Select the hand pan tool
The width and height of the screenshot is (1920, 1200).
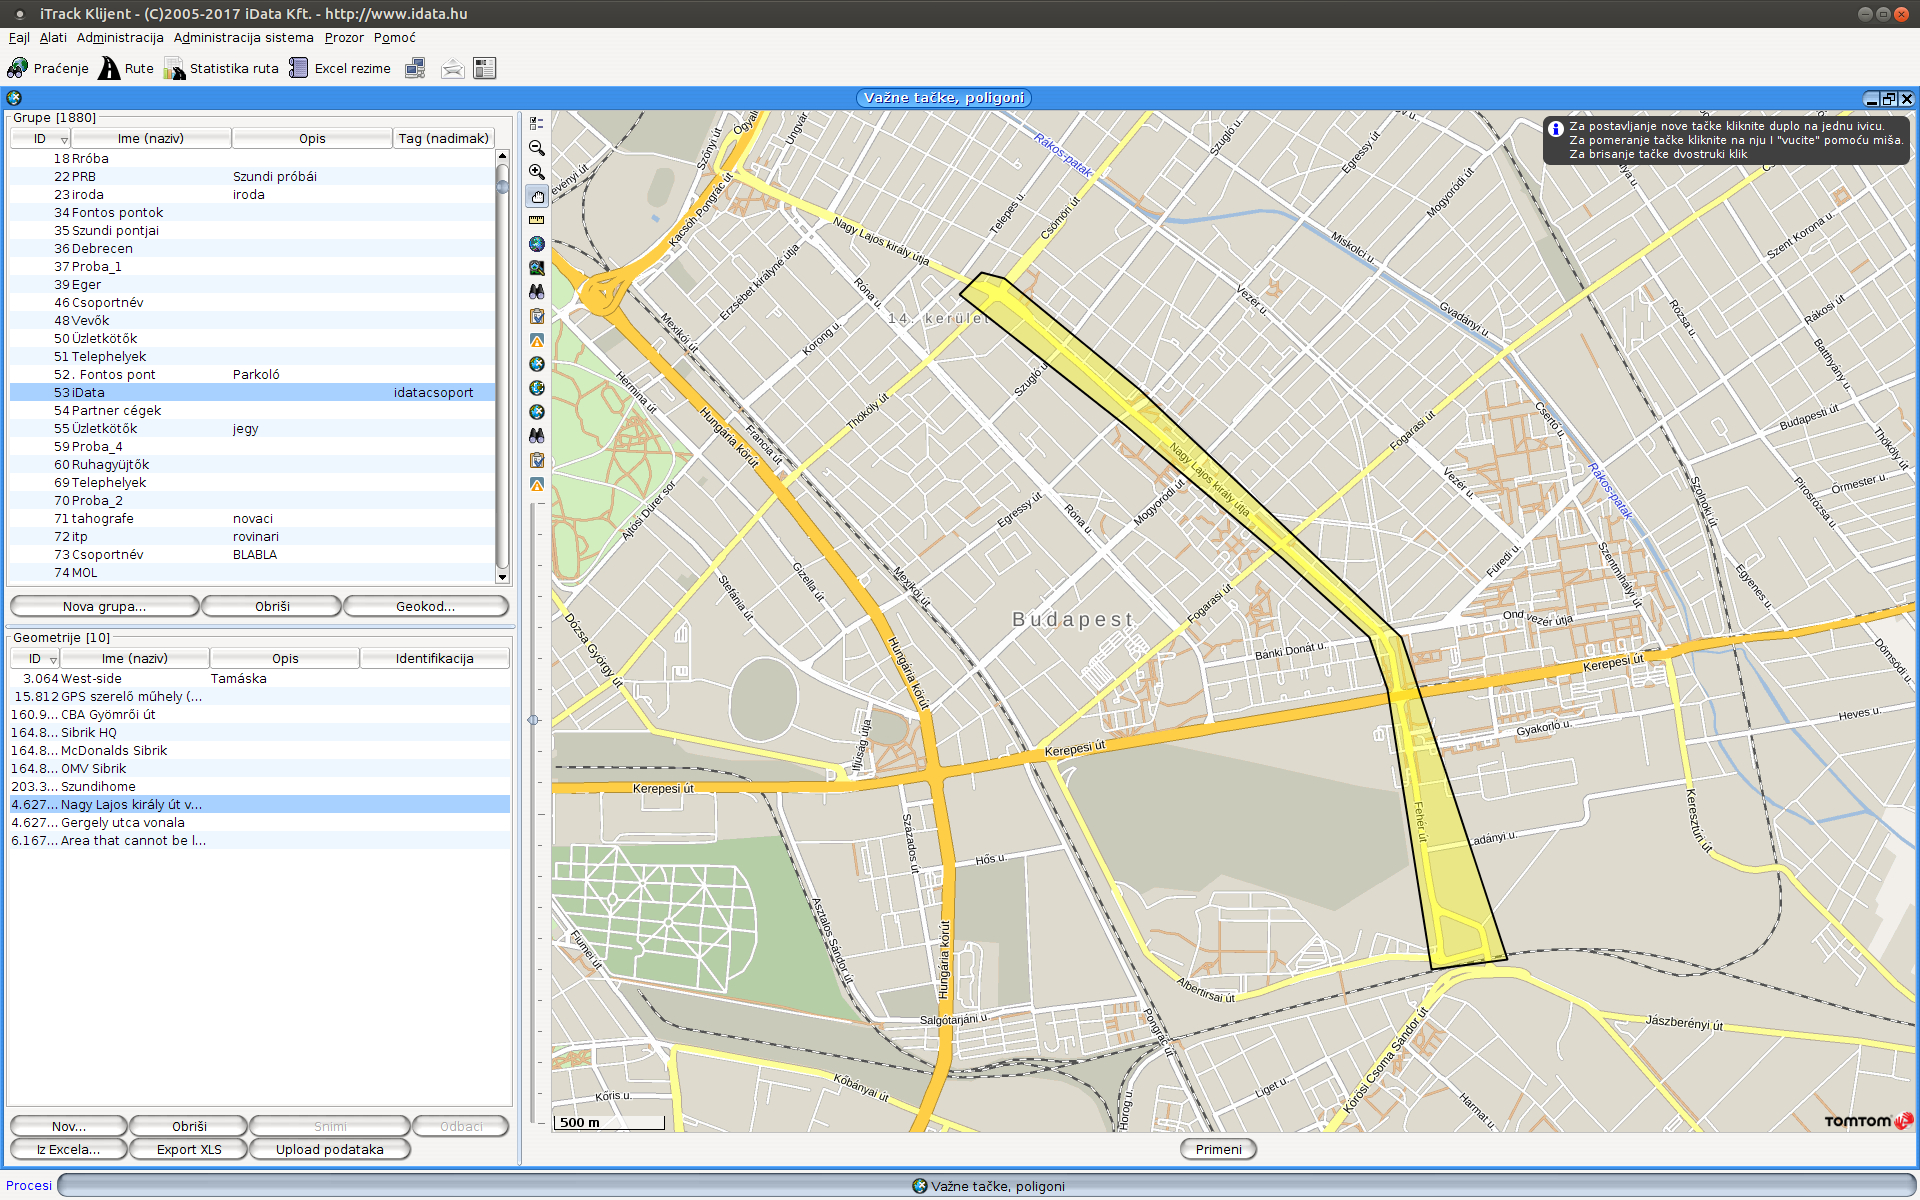click(x=537, y=196)
